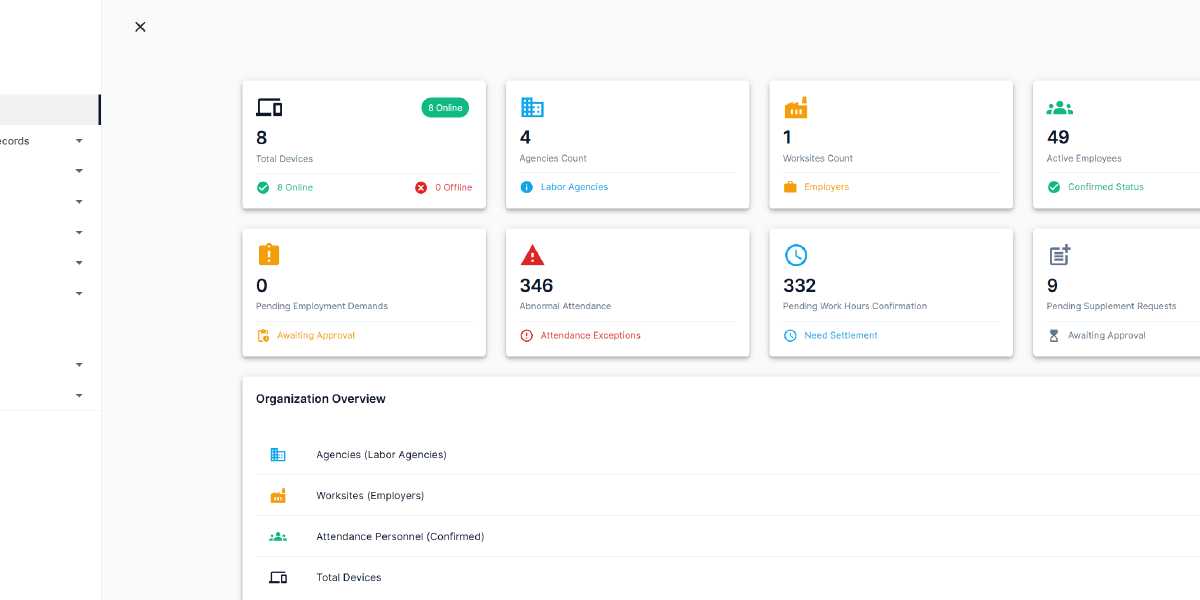Click the green Confirmed Status check icon
Viewport: 1200px width, 600px height.
coord(1053,186)
